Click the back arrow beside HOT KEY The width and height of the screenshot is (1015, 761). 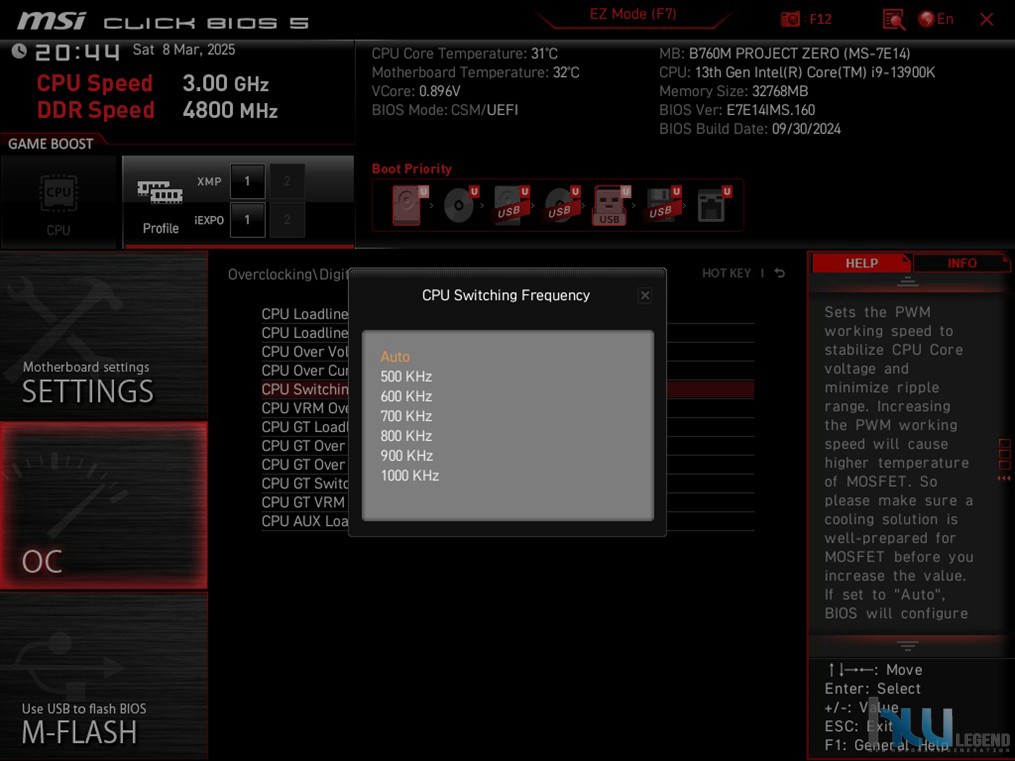click(780, 274)
